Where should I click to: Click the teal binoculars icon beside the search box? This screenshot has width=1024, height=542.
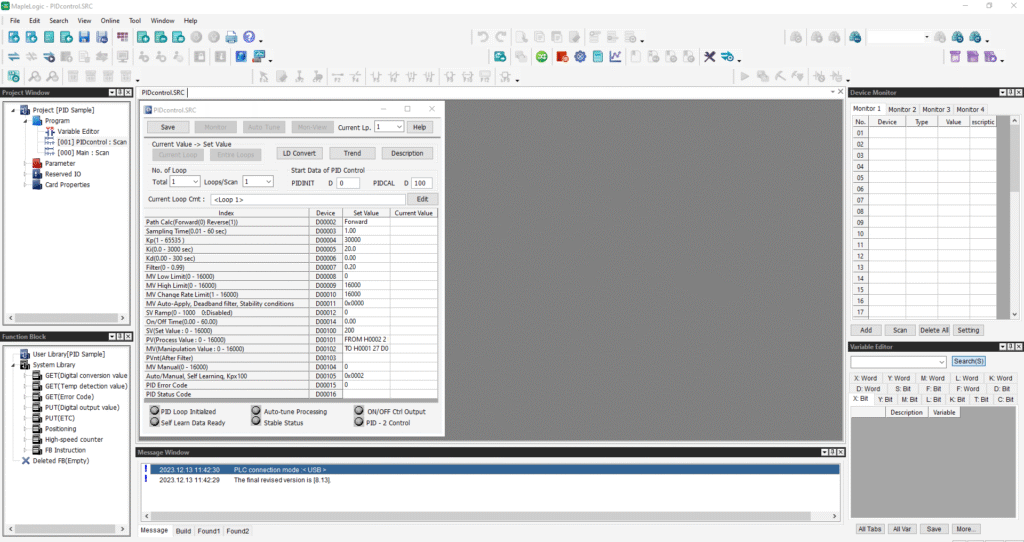click(855, 37)
